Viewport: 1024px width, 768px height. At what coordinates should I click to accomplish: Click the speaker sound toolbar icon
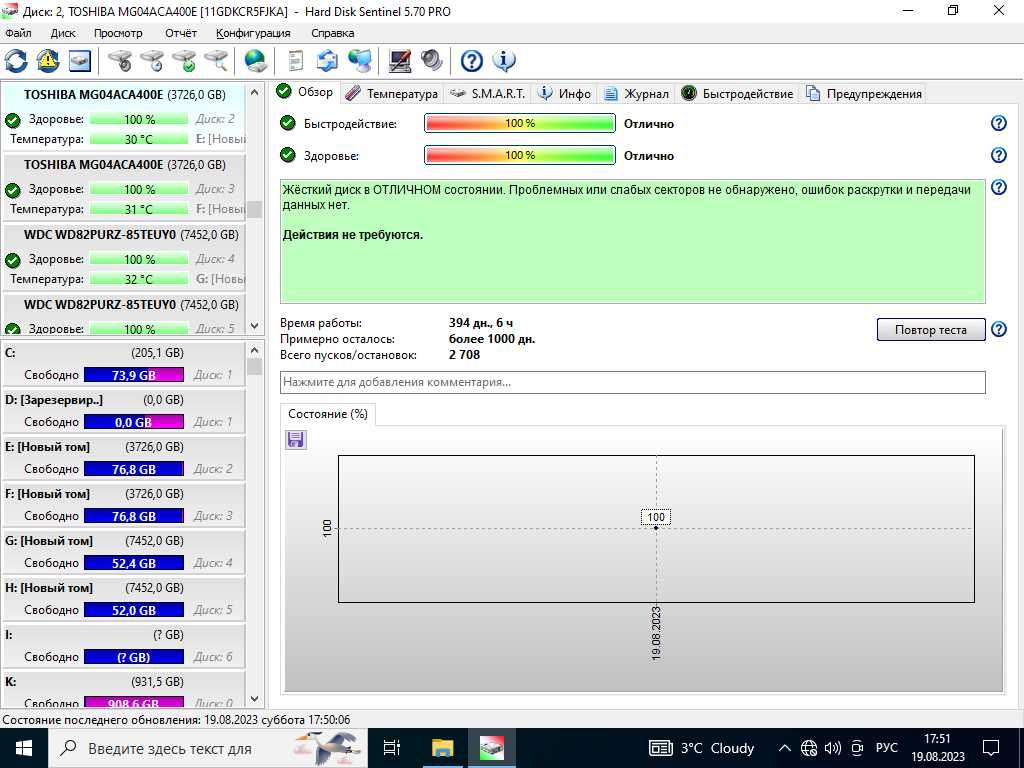[x=431, y=61]
